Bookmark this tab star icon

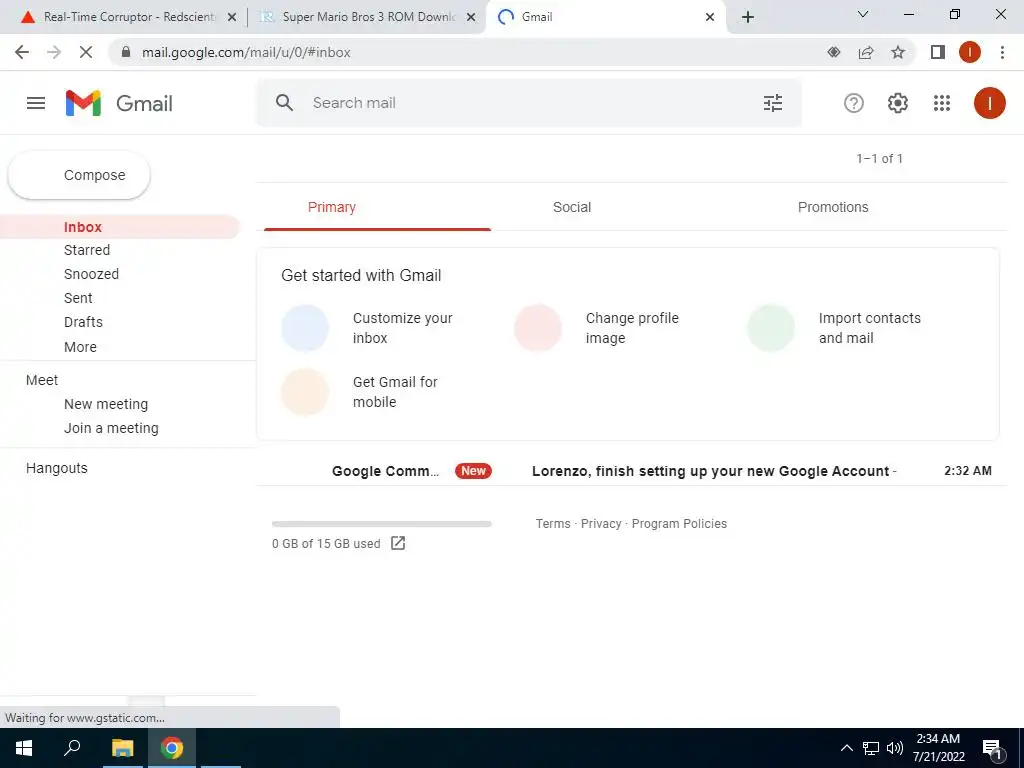click(x=898, y=52)
